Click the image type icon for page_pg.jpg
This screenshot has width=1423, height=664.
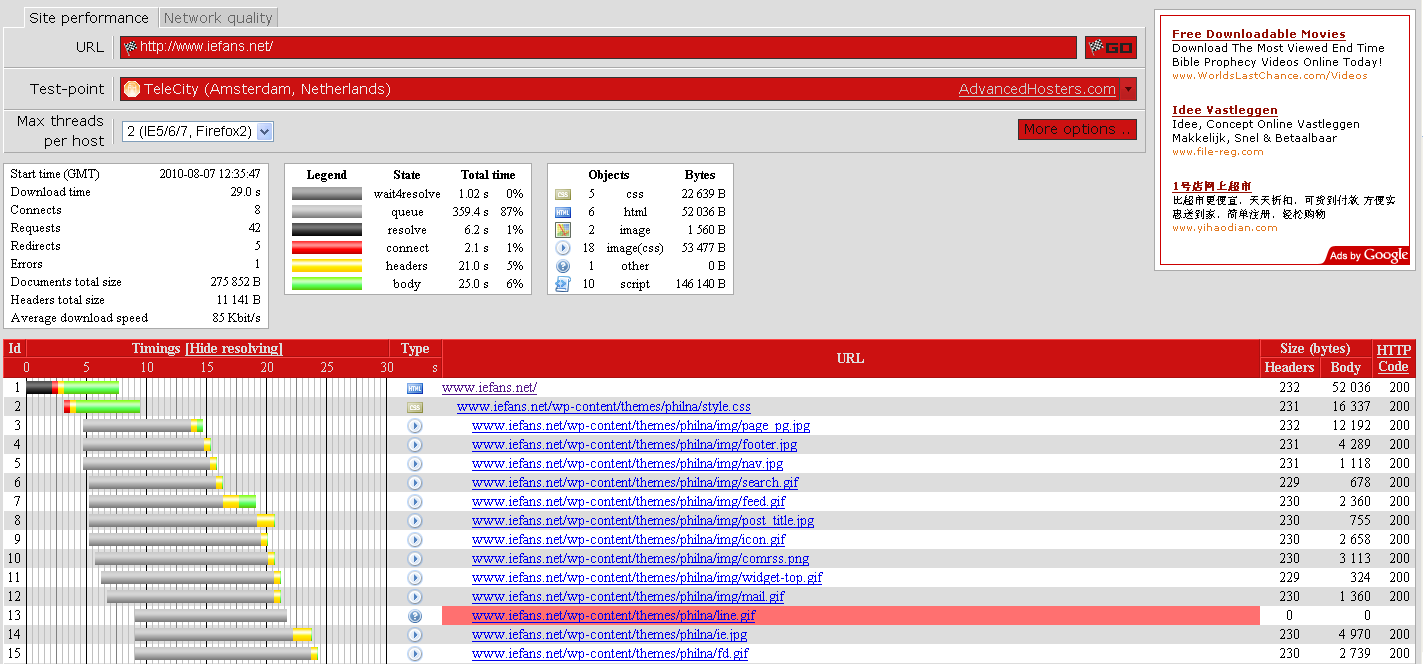415,426
